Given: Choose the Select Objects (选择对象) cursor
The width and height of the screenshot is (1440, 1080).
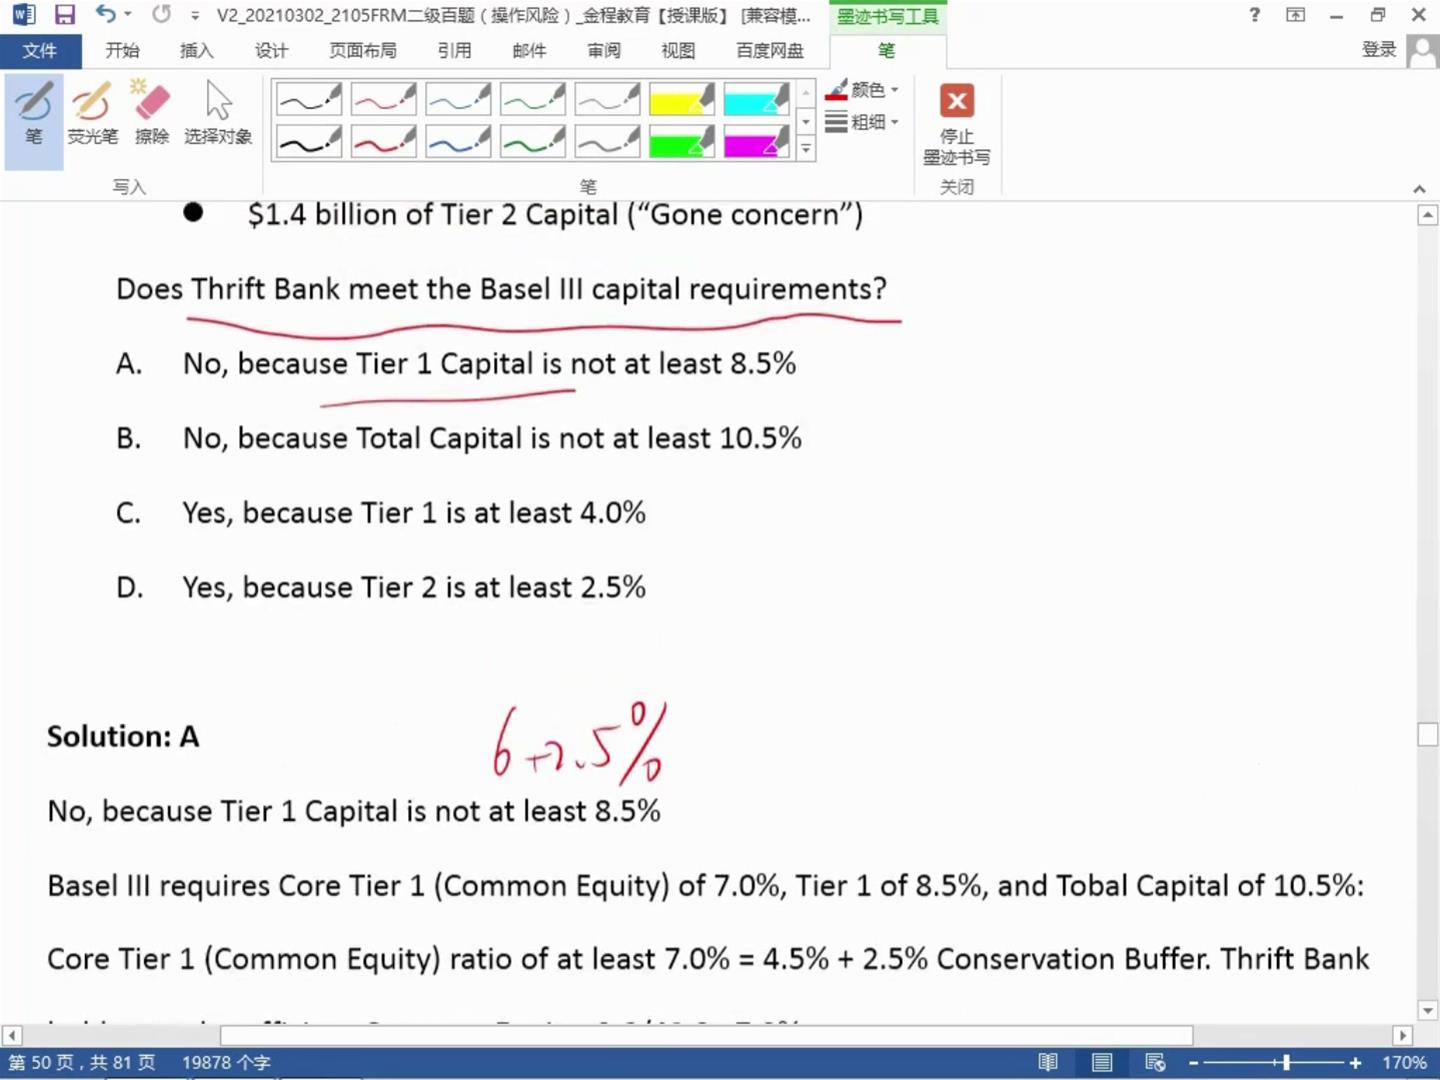Looking at the screenshot, I should click(x=218, y=113).
